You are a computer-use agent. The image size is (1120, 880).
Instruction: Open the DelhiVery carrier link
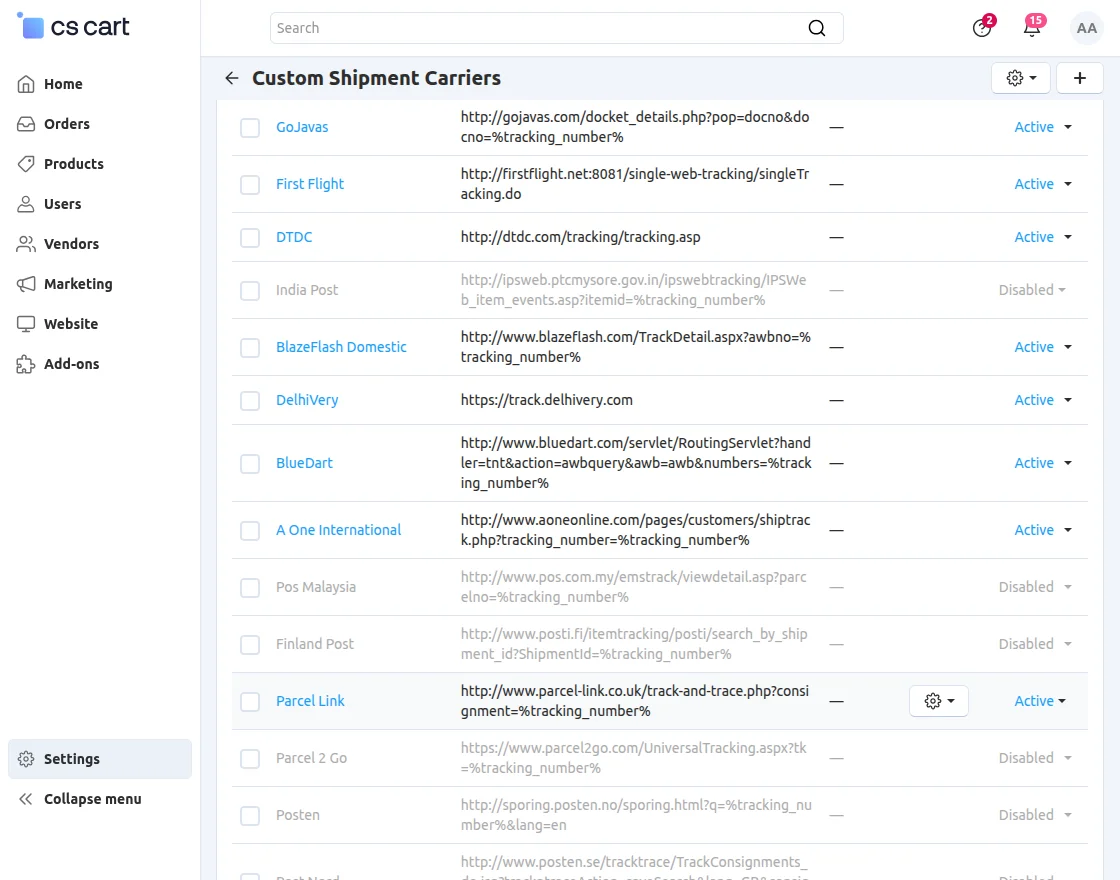click(307, 400)
